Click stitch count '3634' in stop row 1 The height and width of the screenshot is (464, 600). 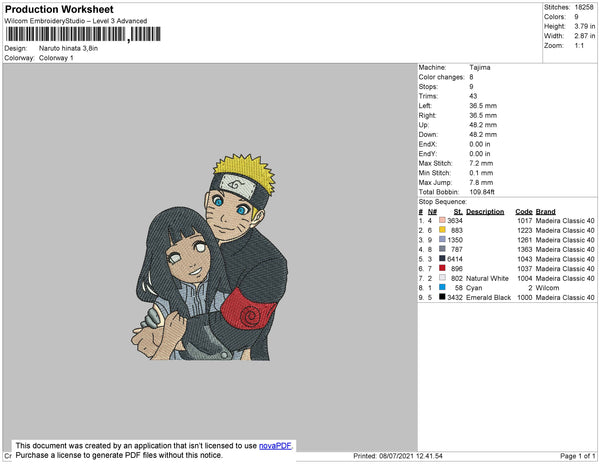[455, 221]
